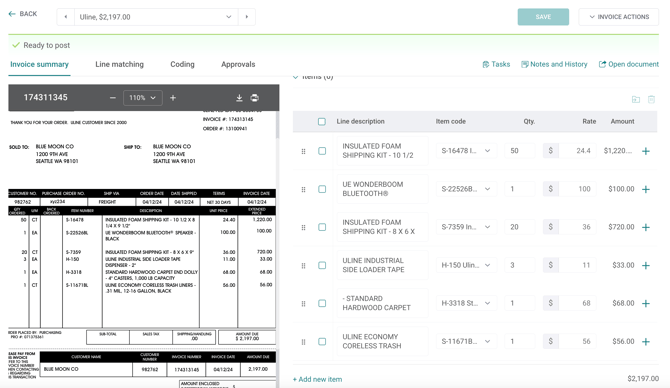
Task: Open Notes and History
Action: point(554,64)
